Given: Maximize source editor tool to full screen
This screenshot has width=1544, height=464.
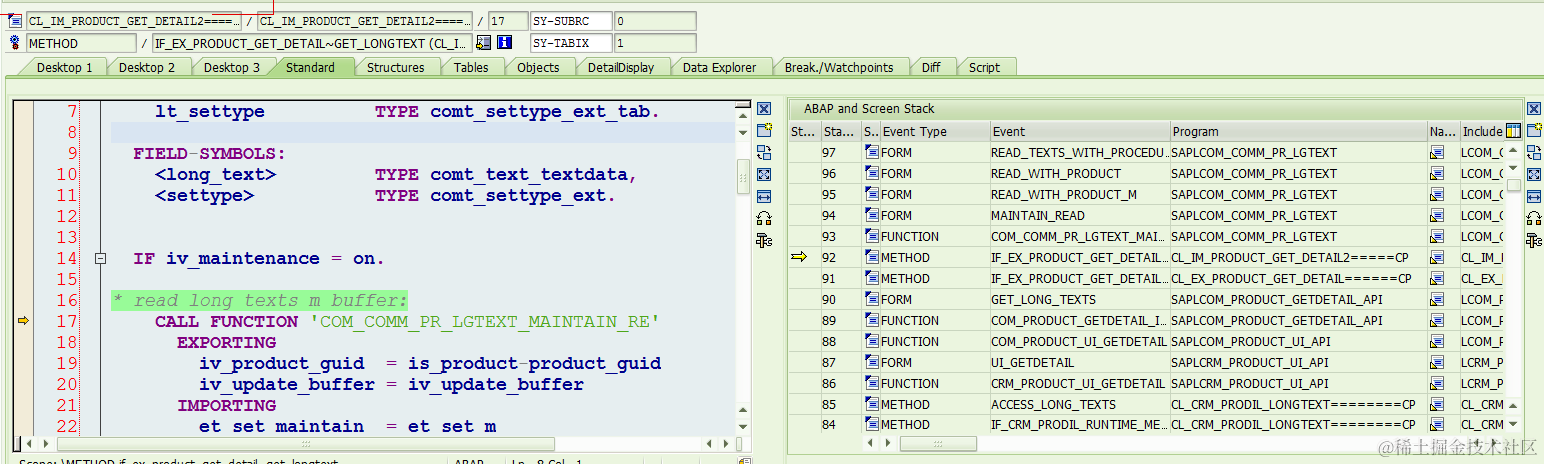Looking at the screenshot, I should coord(764,175).
